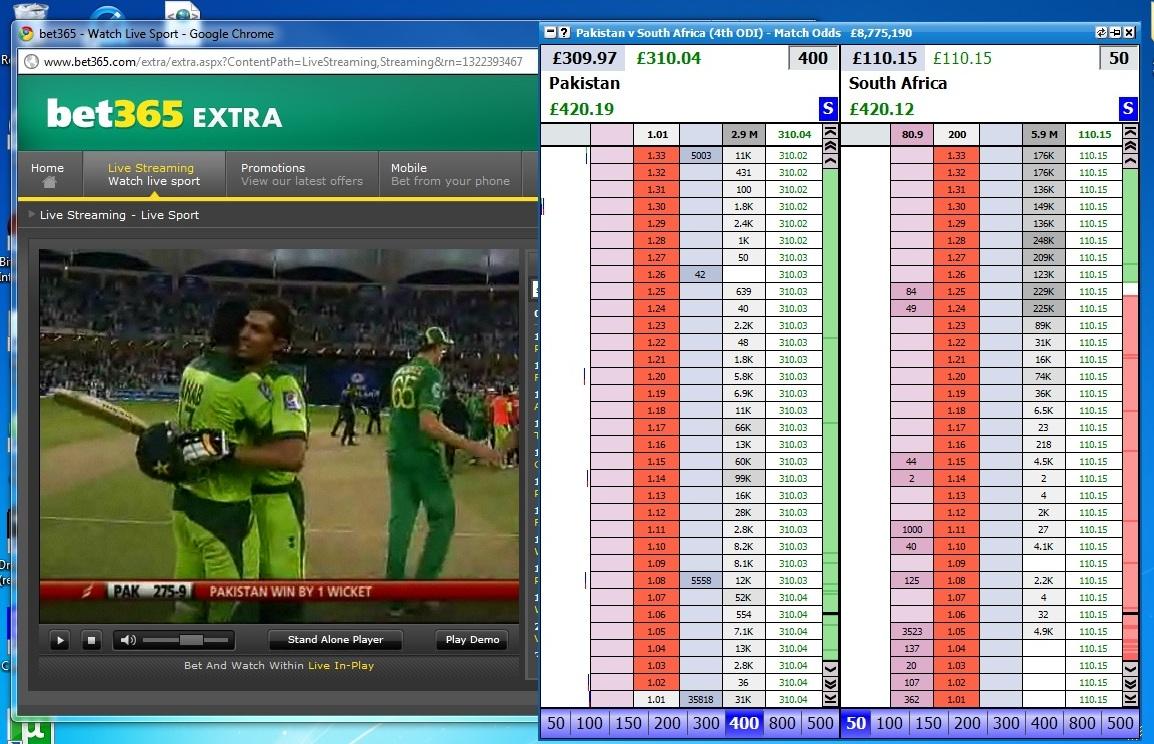Jump to bottom of Pakistan ladder
Image resolution: width=1154 pixels, height=744 pixels.
[x=830, y=699]
